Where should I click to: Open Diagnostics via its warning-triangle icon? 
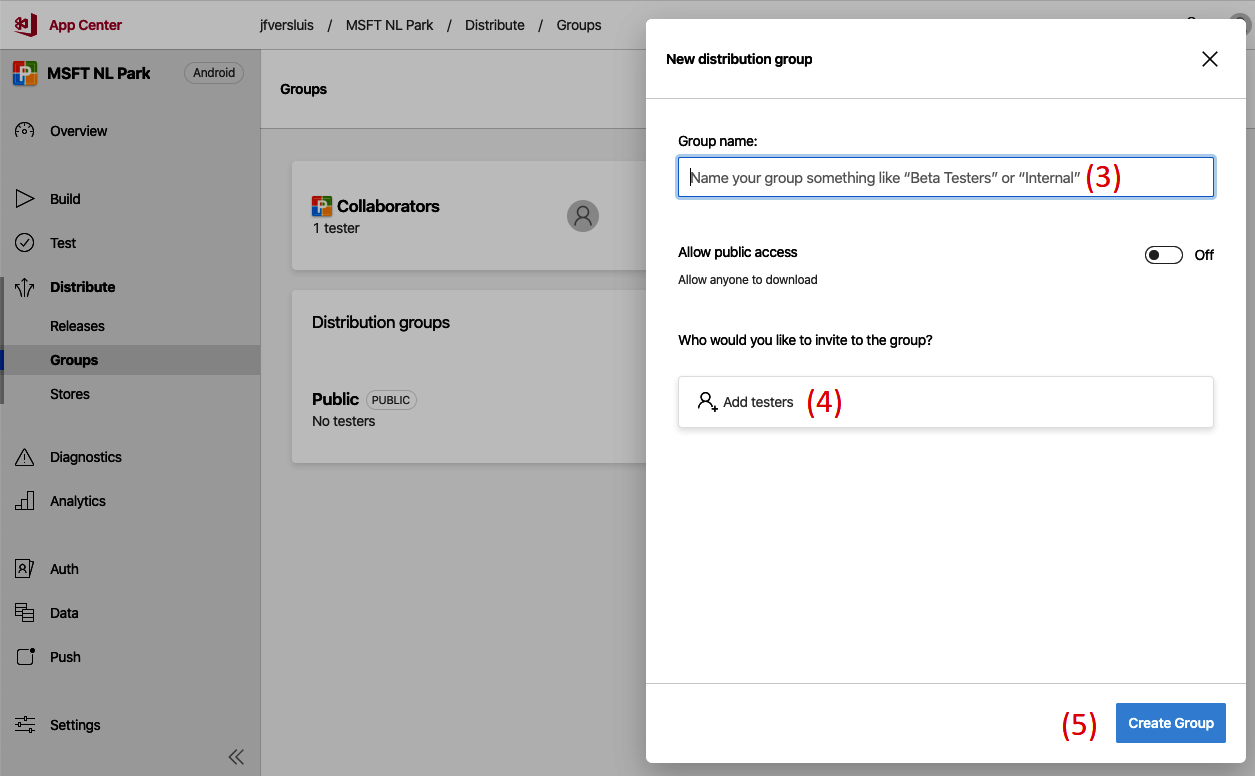[x=25, y=457]
